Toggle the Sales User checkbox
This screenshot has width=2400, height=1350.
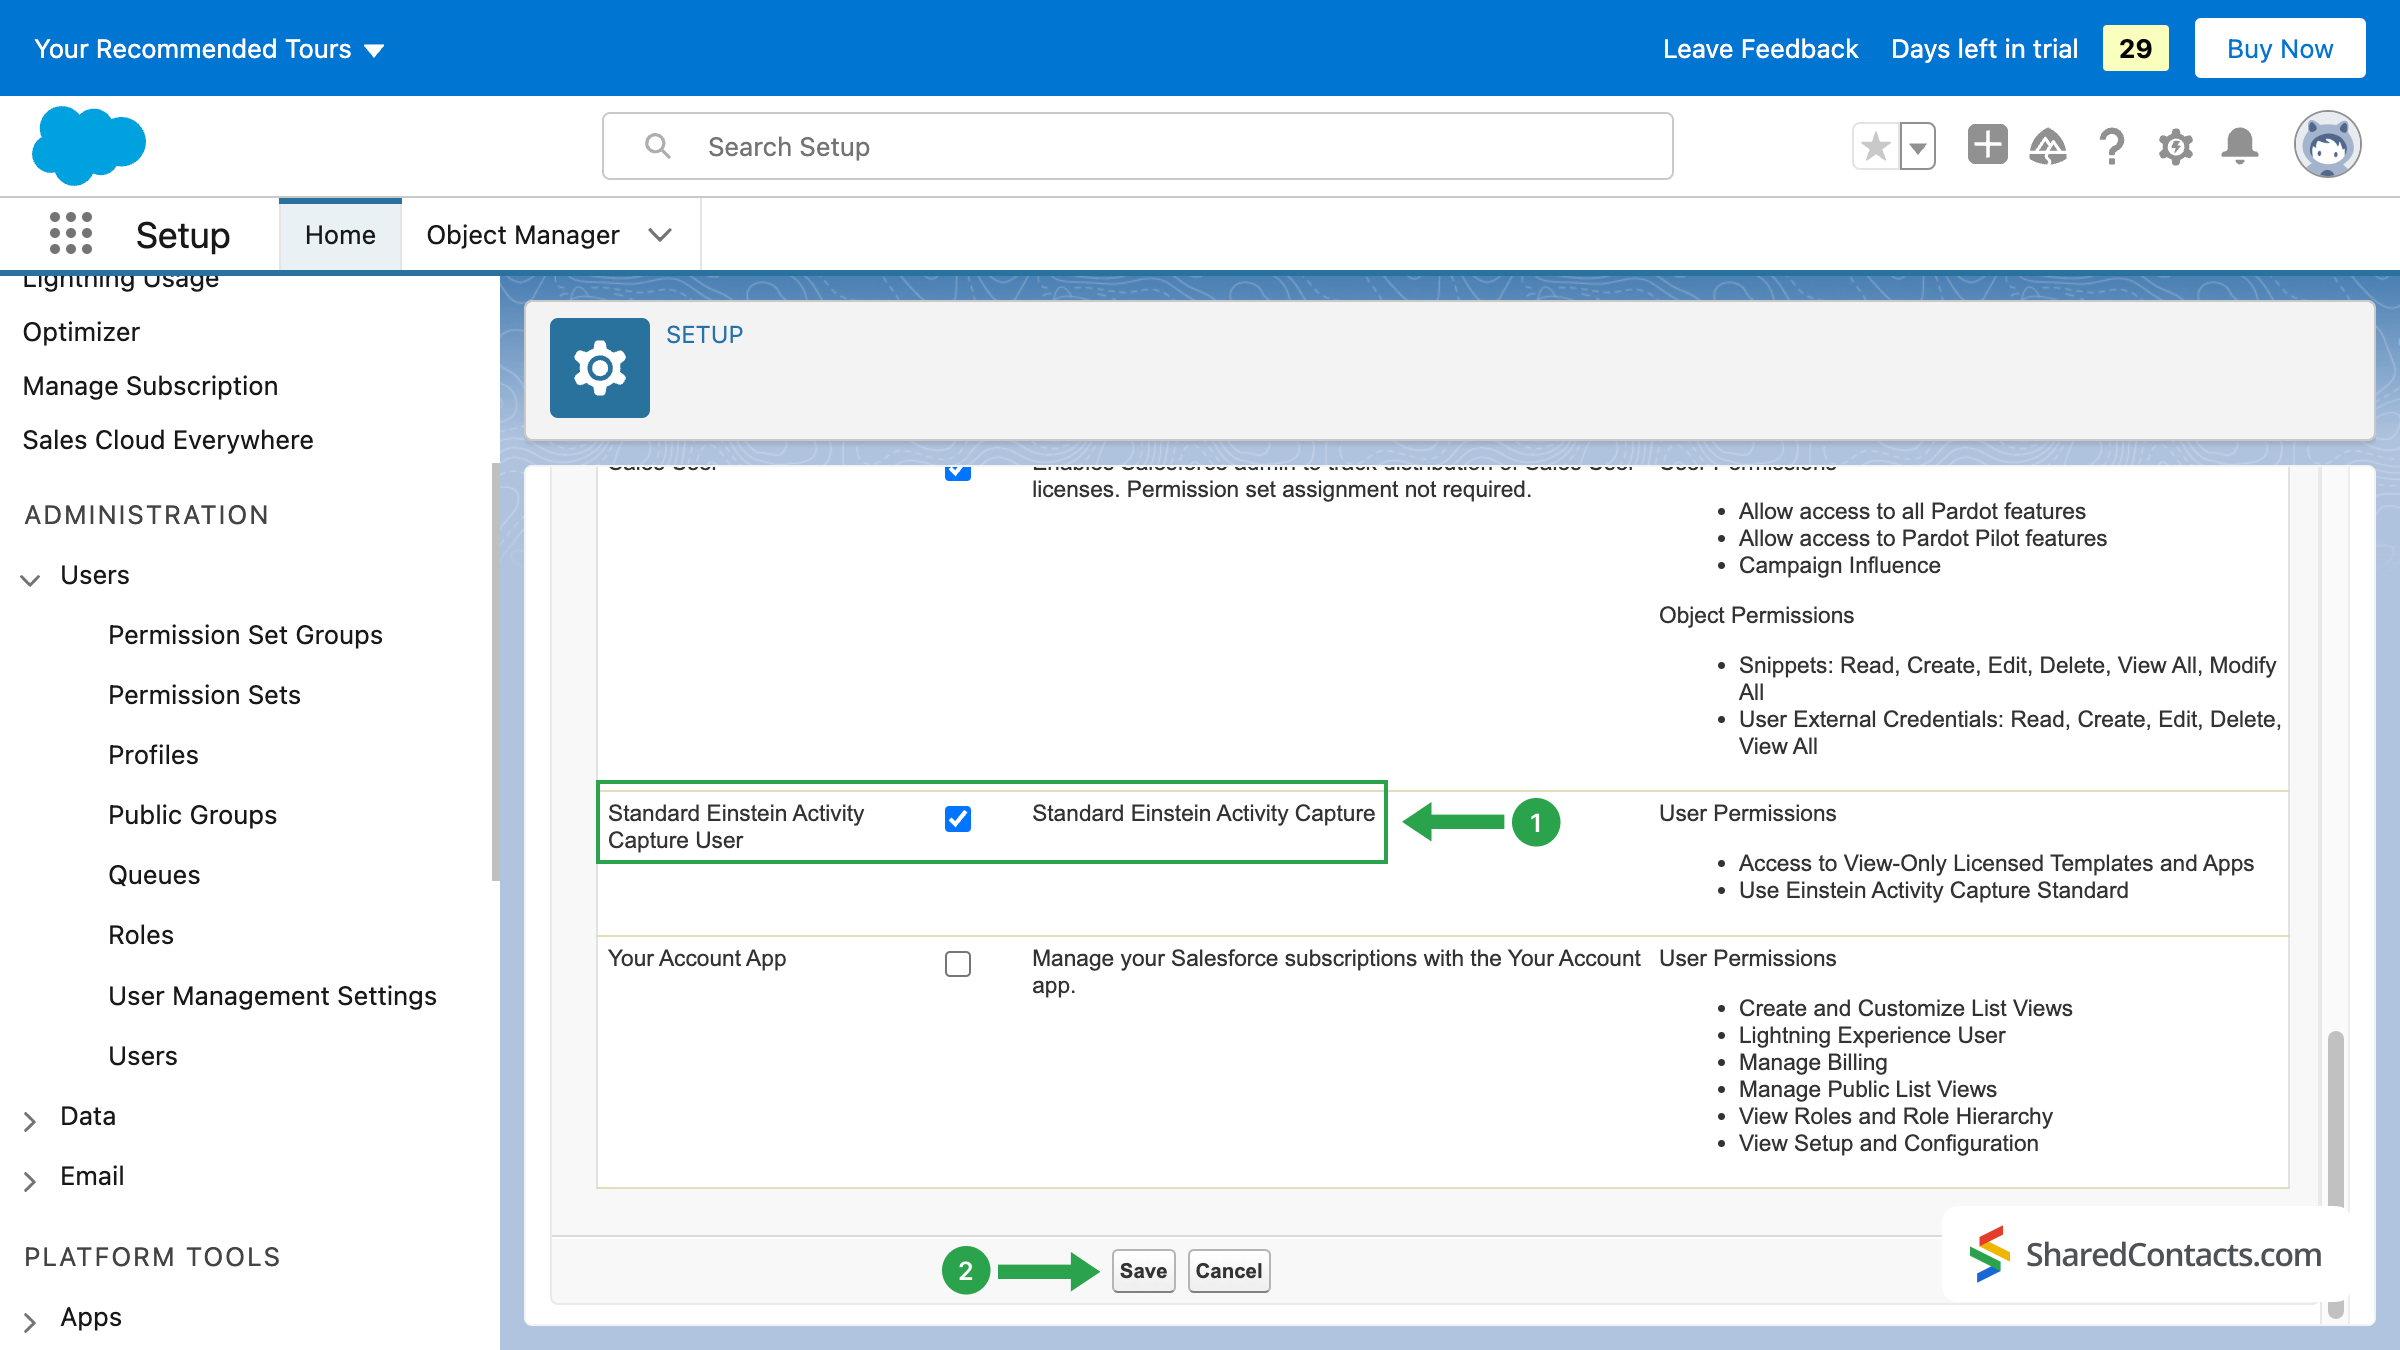(958, 471)
